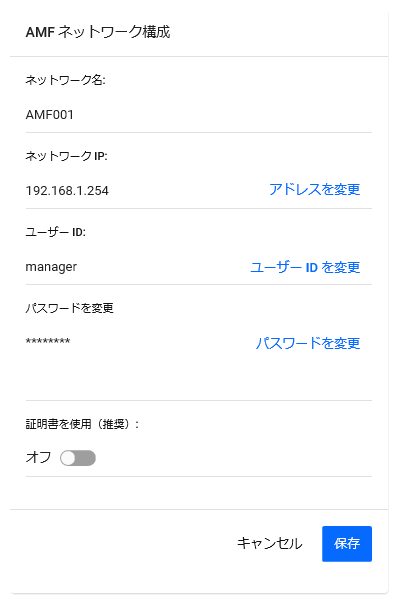Open the アドレスを変更 link

click(314, 189)
